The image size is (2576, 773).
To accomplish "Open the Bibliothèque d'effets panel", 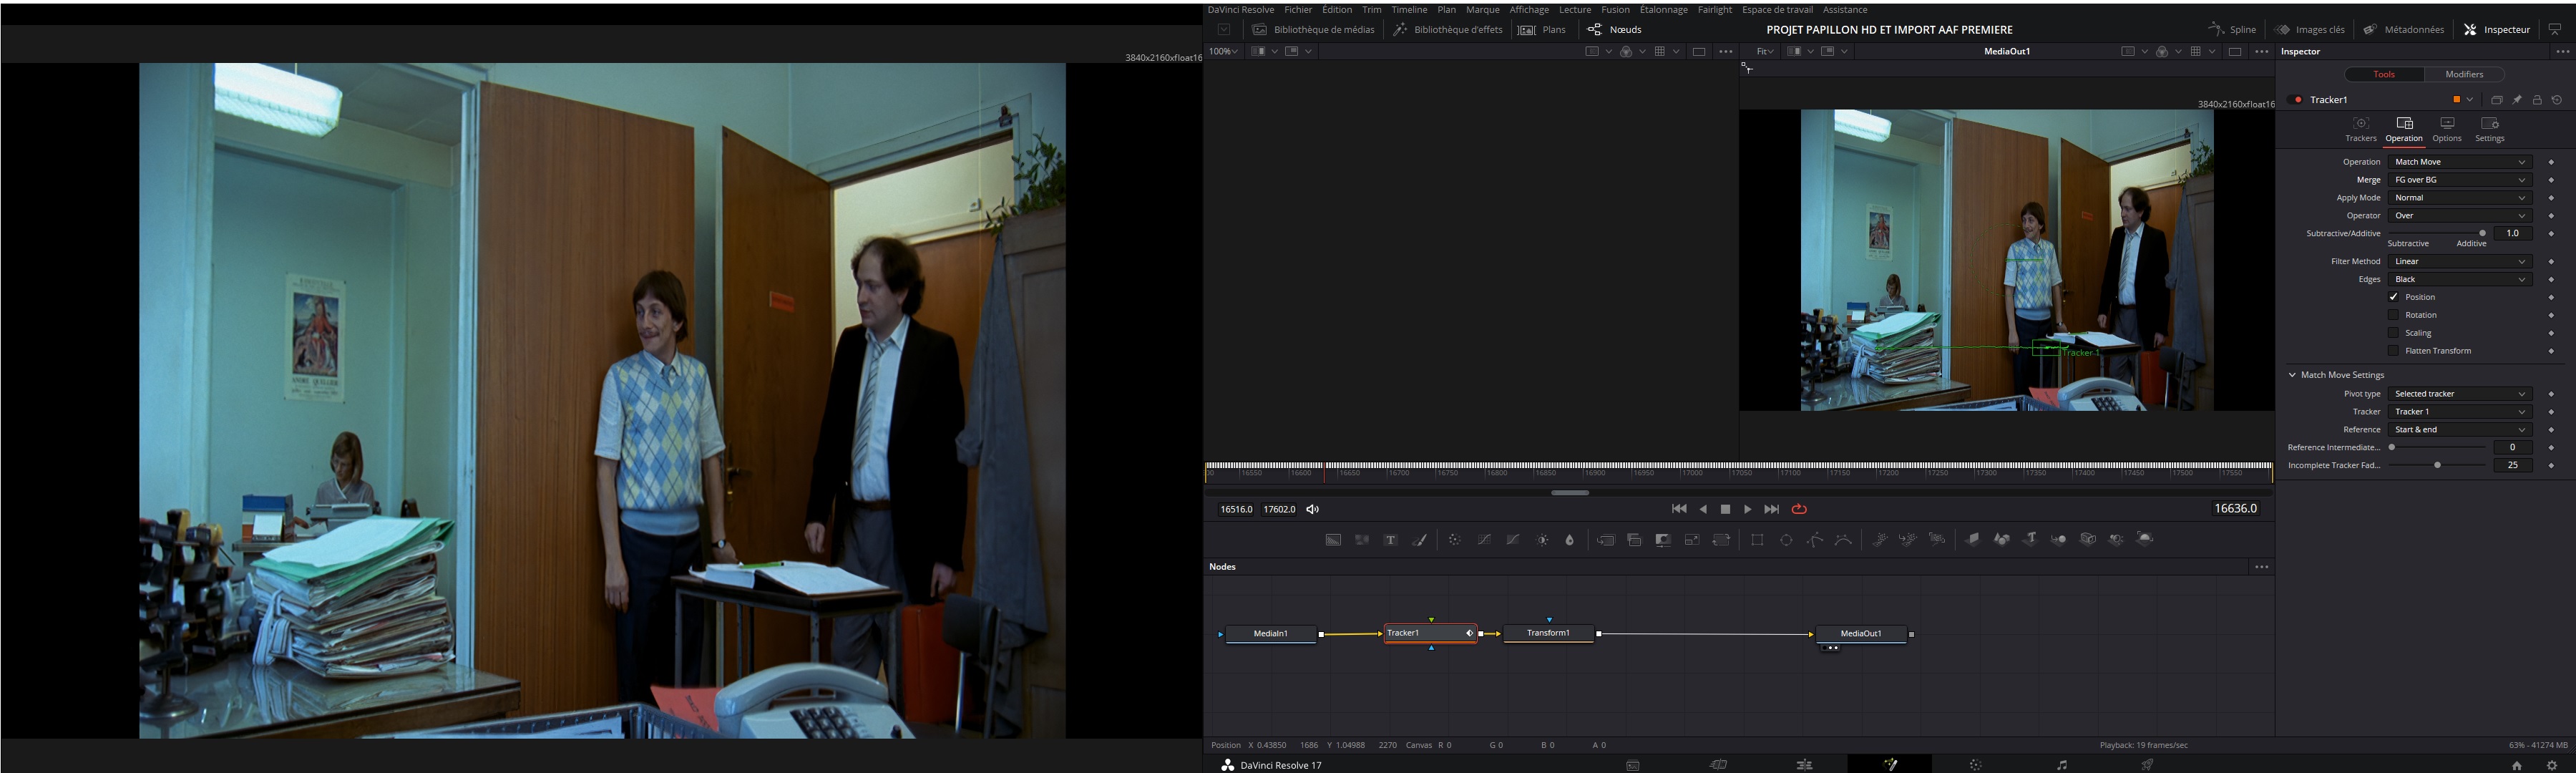I will click(1448, 30).
